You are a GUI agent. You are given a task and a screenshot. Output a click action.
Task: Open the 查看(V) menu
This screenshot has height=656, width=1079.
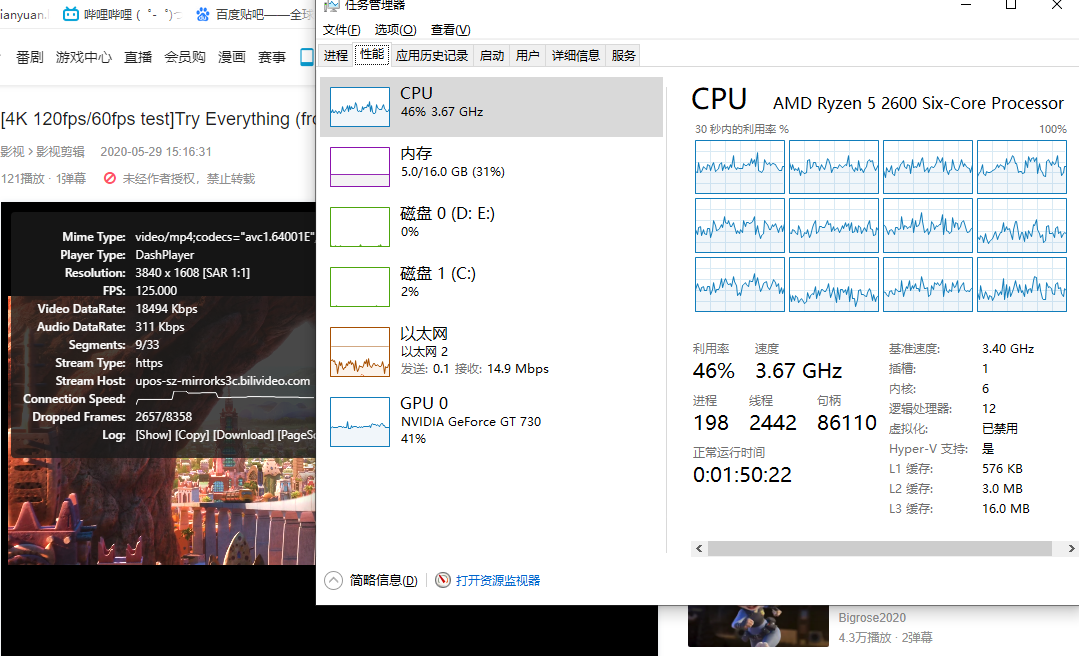(x=450, y=30)
